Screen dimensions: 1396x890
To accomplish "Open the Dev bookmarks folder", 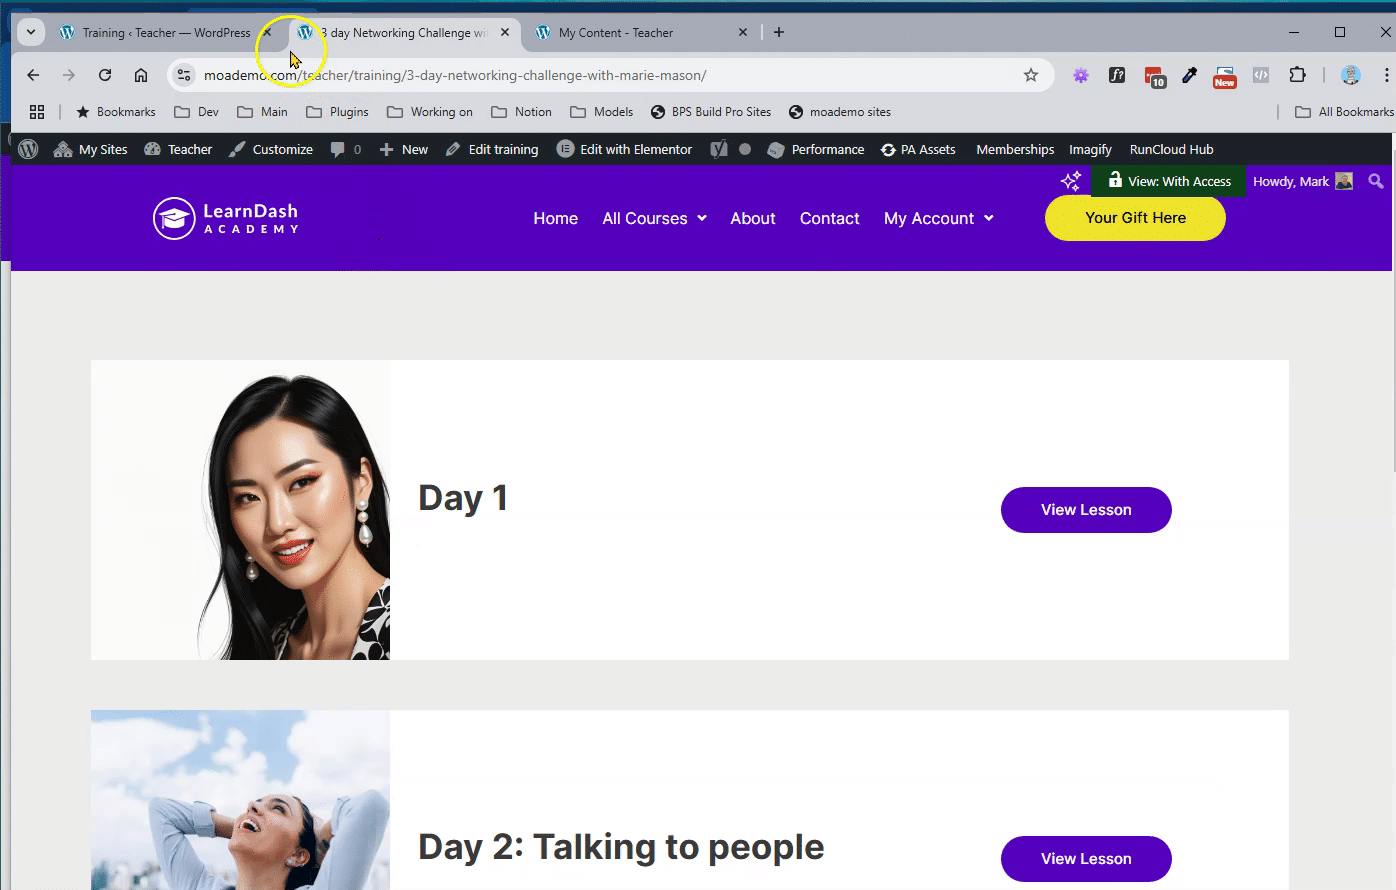I will [x=196, y=112].
